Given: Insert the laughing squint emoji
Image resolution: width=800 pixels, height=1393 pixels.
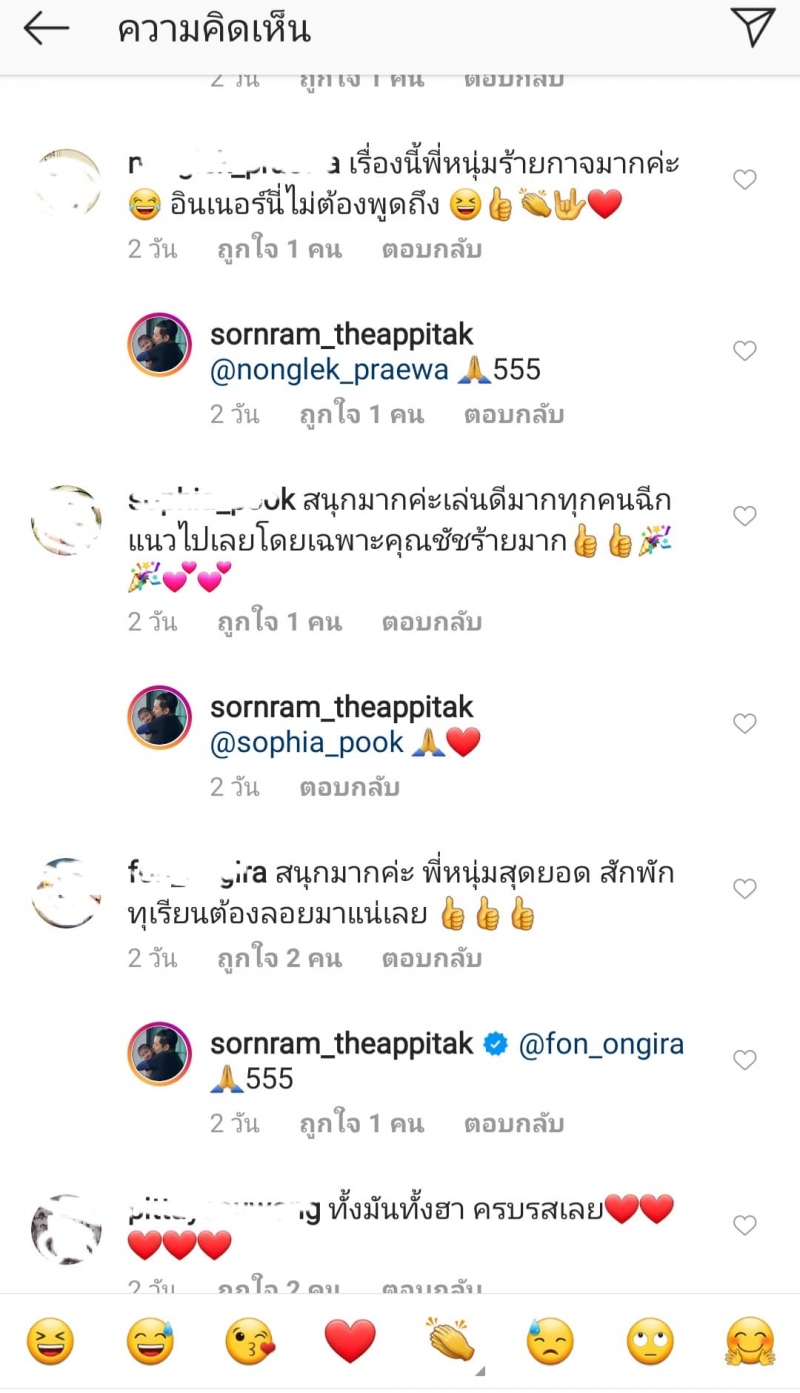Looking at the screenshot, I should (50, 1341).
